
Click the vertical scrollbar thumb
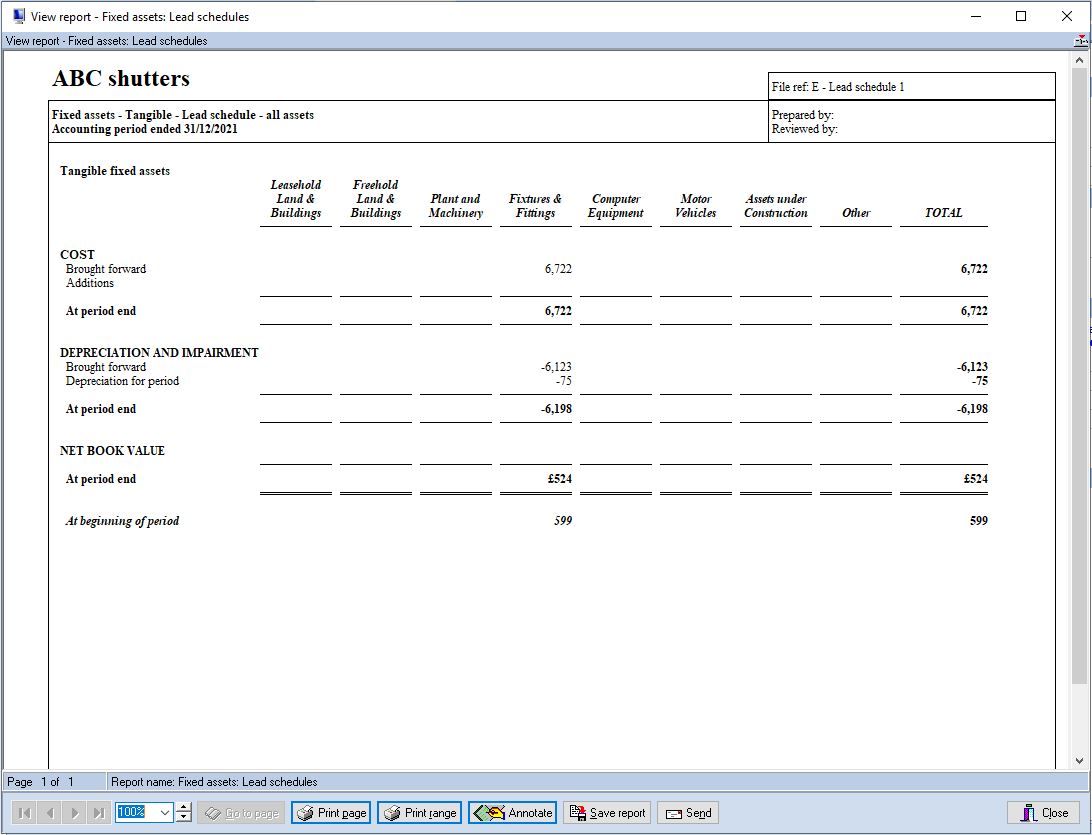(1079, 375)
